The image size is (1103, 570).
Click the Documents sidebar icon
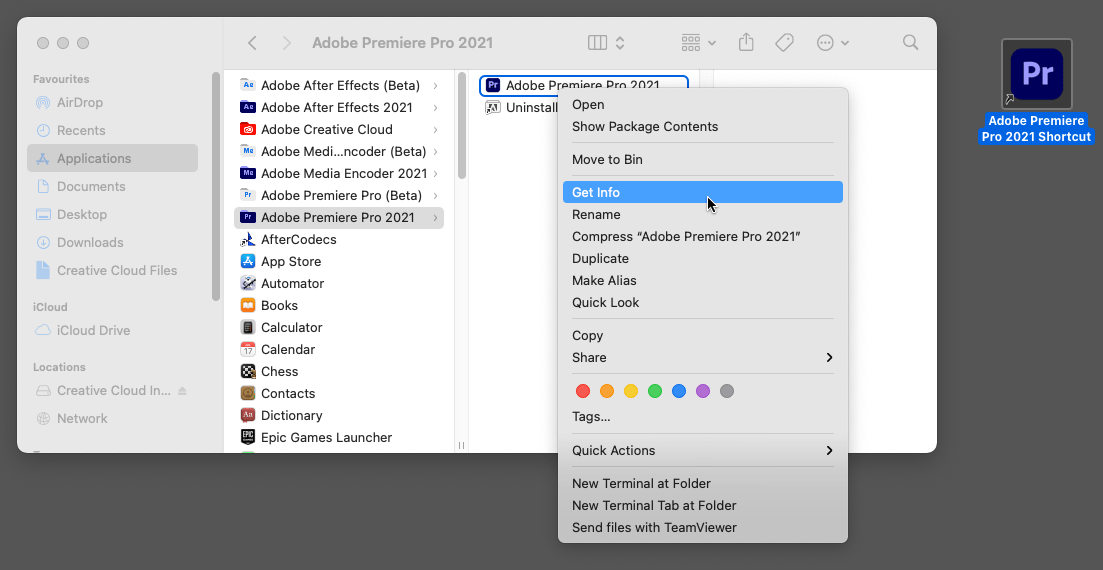[43, 186]
